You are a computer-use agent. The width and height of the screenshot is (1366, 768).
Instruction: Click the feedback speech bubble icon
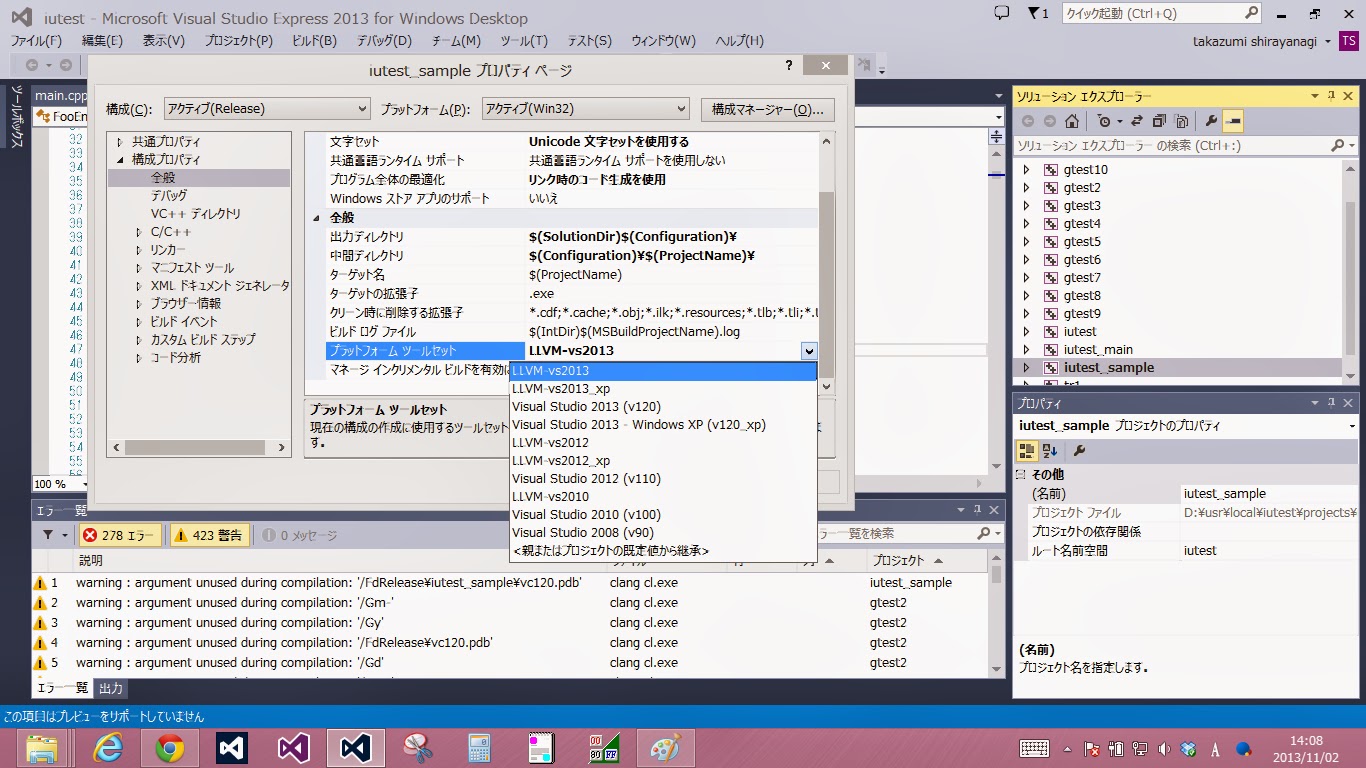[1002, 13]
